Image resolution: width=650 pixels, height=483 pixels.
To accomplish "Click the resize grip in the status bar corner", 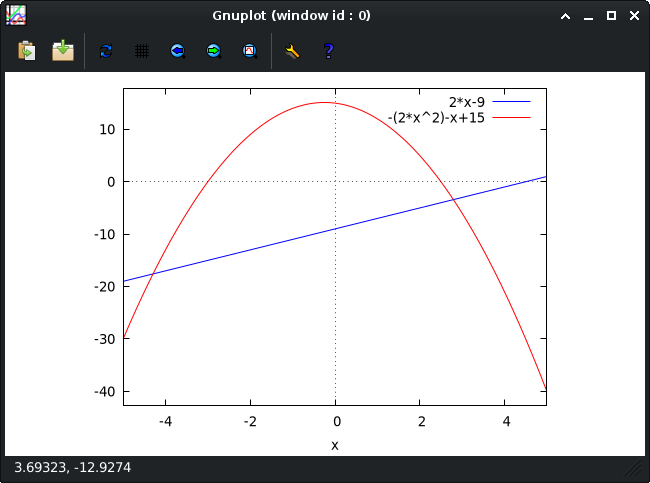I will pos(633,468).
